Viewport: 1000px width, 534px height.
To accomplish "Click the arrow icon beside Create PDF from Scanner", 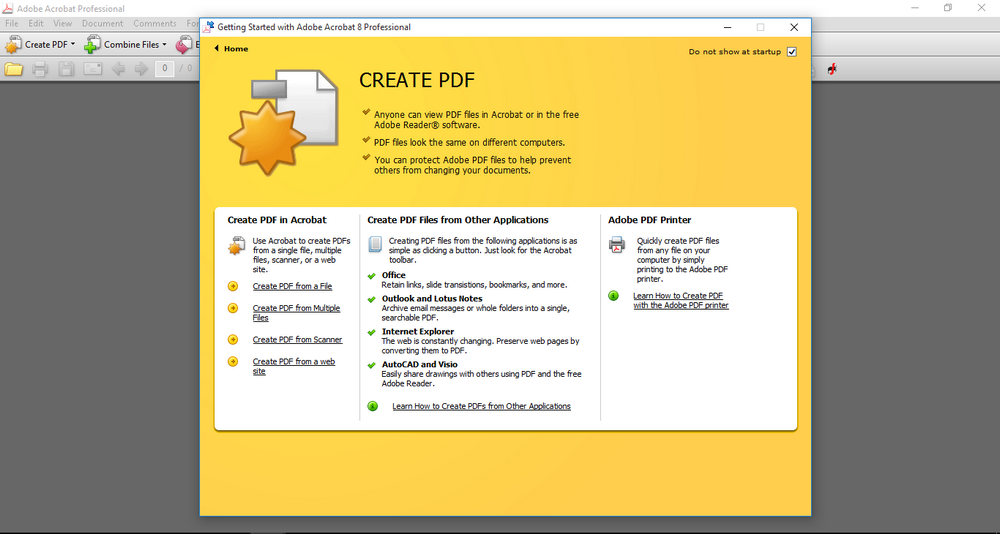I will point(233,339).
